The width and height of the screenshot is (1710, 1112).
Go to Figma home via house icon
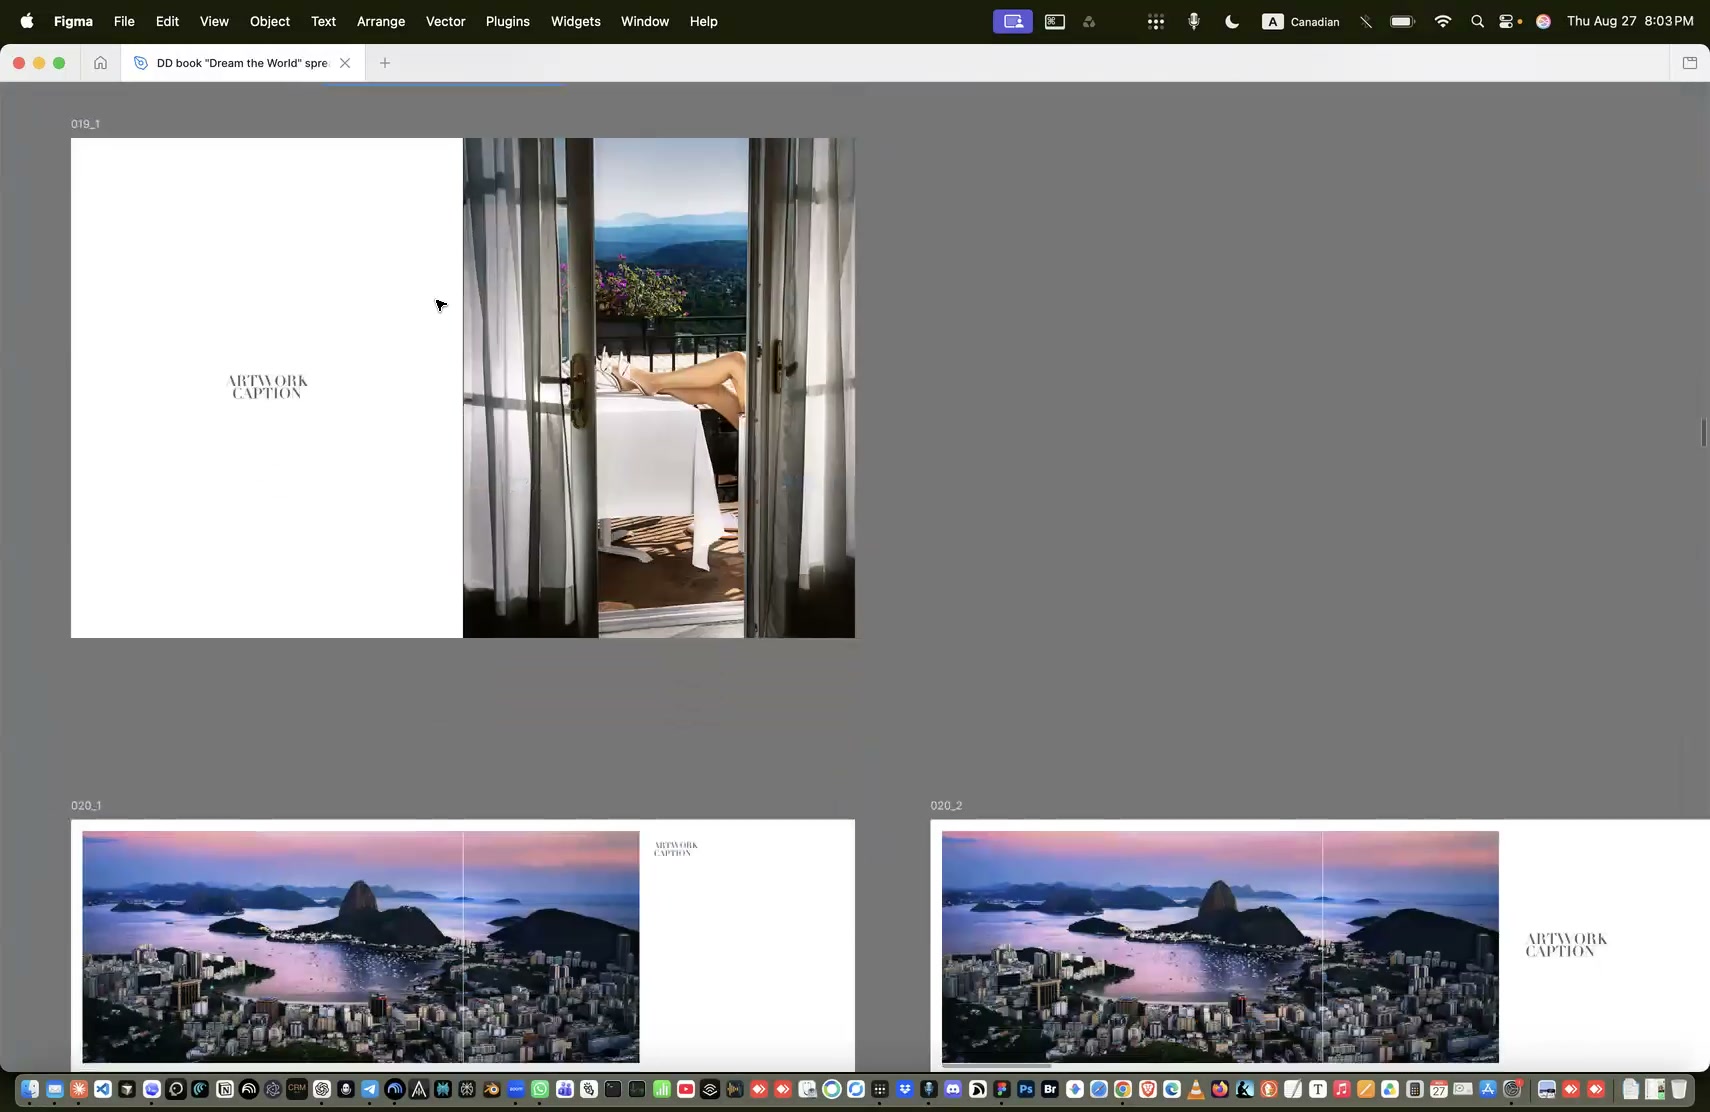coord(100,63)
